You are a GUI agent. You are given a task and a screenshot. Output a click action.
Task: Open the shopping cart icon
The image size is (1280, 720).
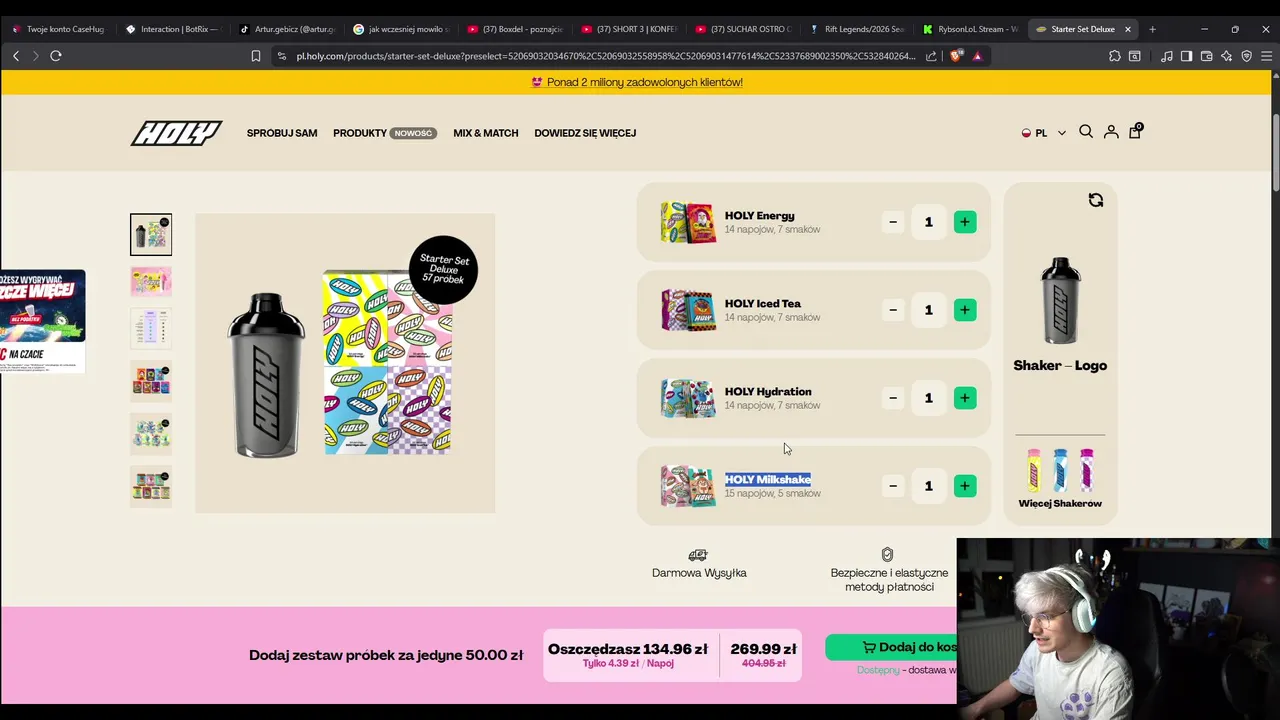(x=1135, y=131)
